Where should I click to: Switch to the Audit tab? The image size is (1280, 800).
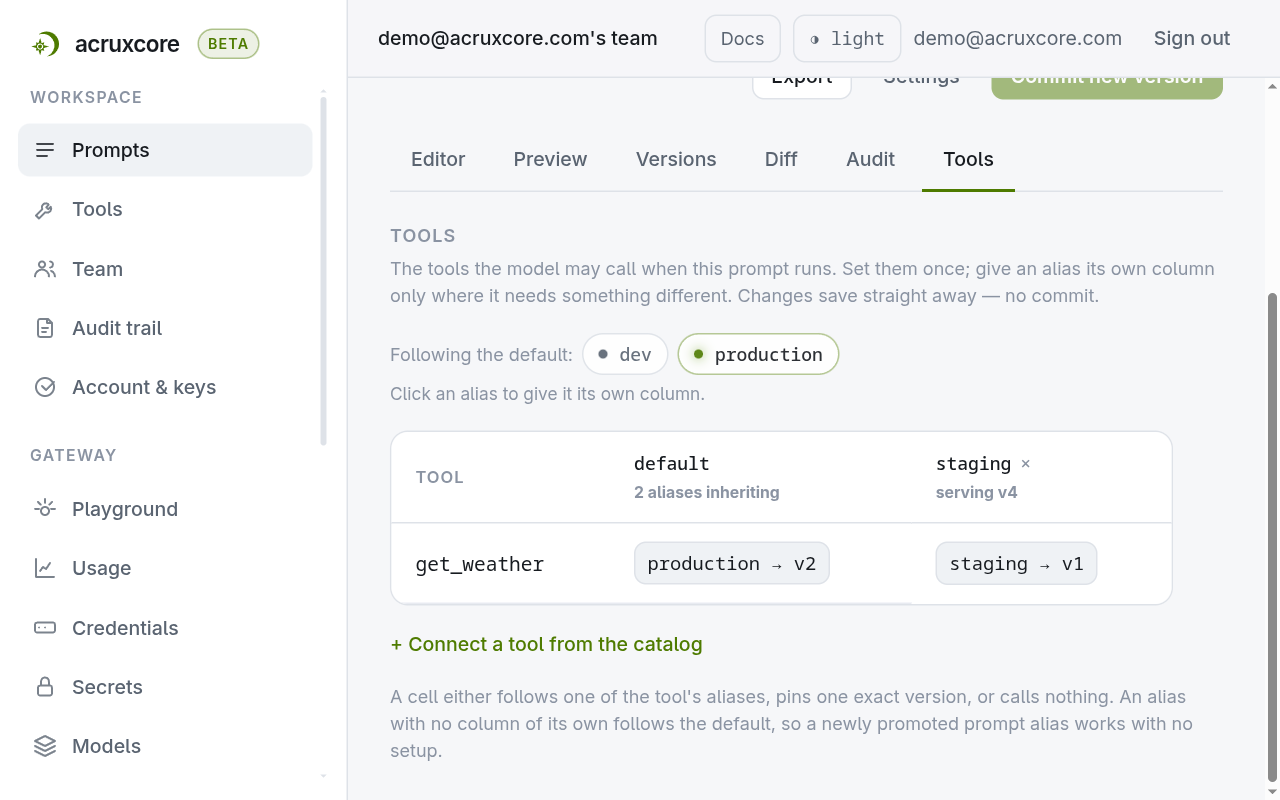click(x=870, y=159)
